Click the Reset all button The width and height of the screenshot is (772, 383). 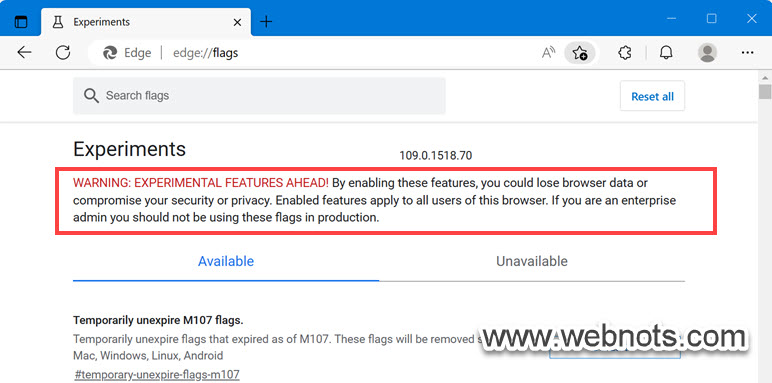click(x=652, y=96)
